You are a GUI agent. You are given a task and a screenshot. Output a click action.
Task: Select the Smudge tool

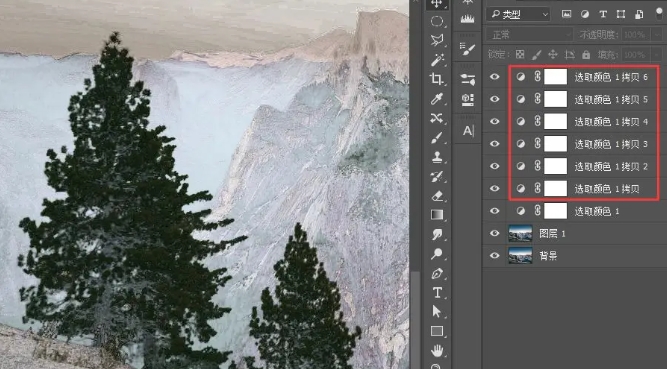[x=437, y=235]
